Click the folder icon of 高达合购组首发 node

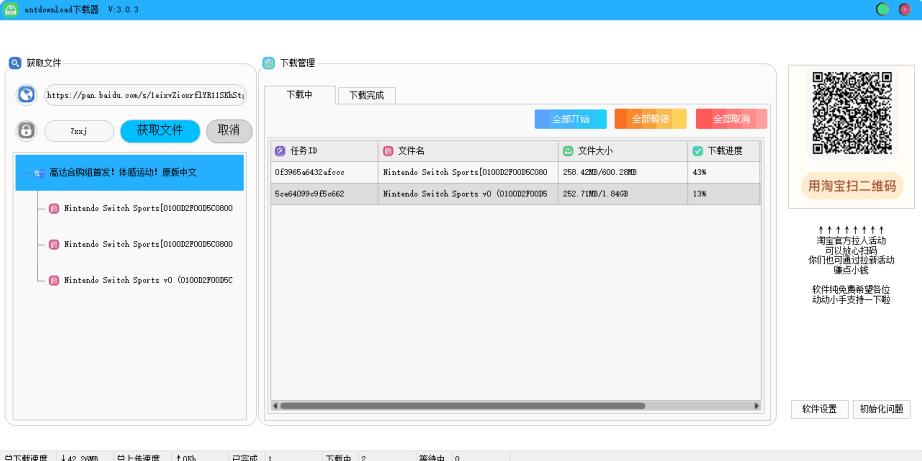pyautogui.click(x=39, y=173)
